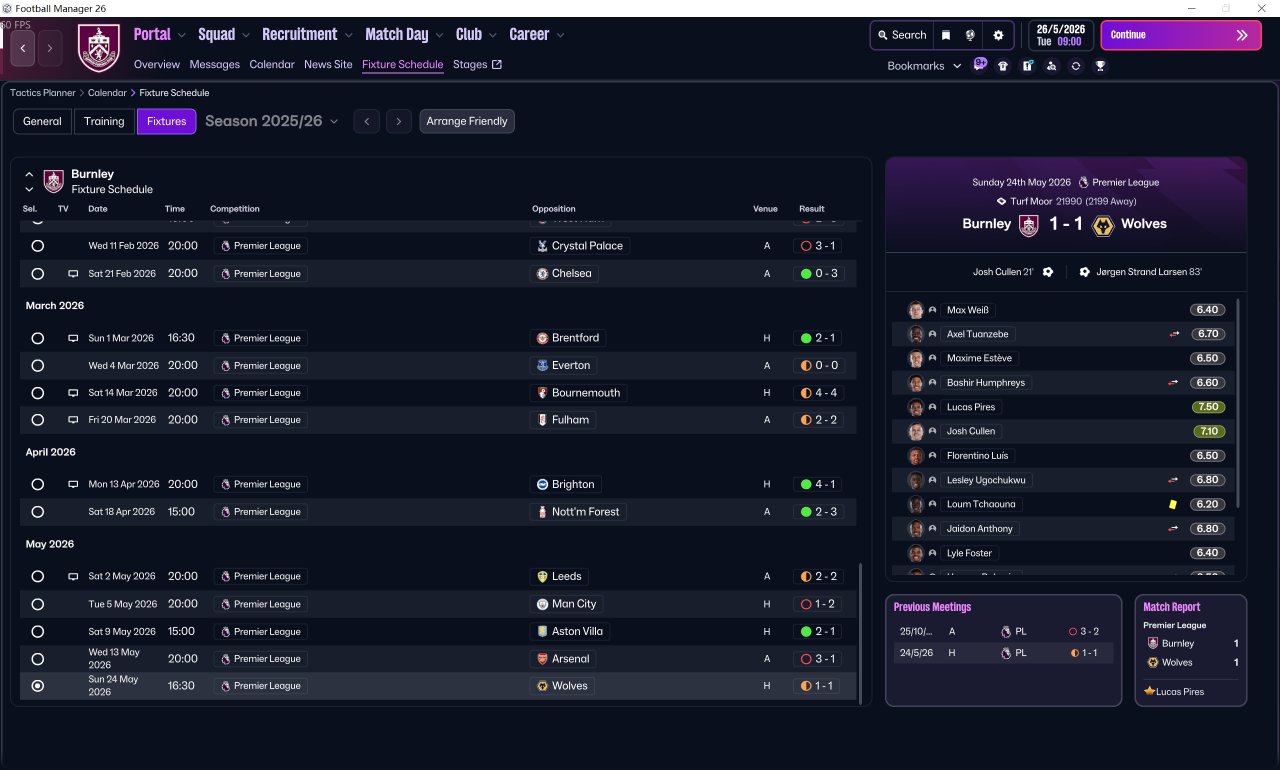This screenshot has height=770, width=1280.
Task: Click the circular arrows icon in bookmarks bar
Action: point(1075,66)
